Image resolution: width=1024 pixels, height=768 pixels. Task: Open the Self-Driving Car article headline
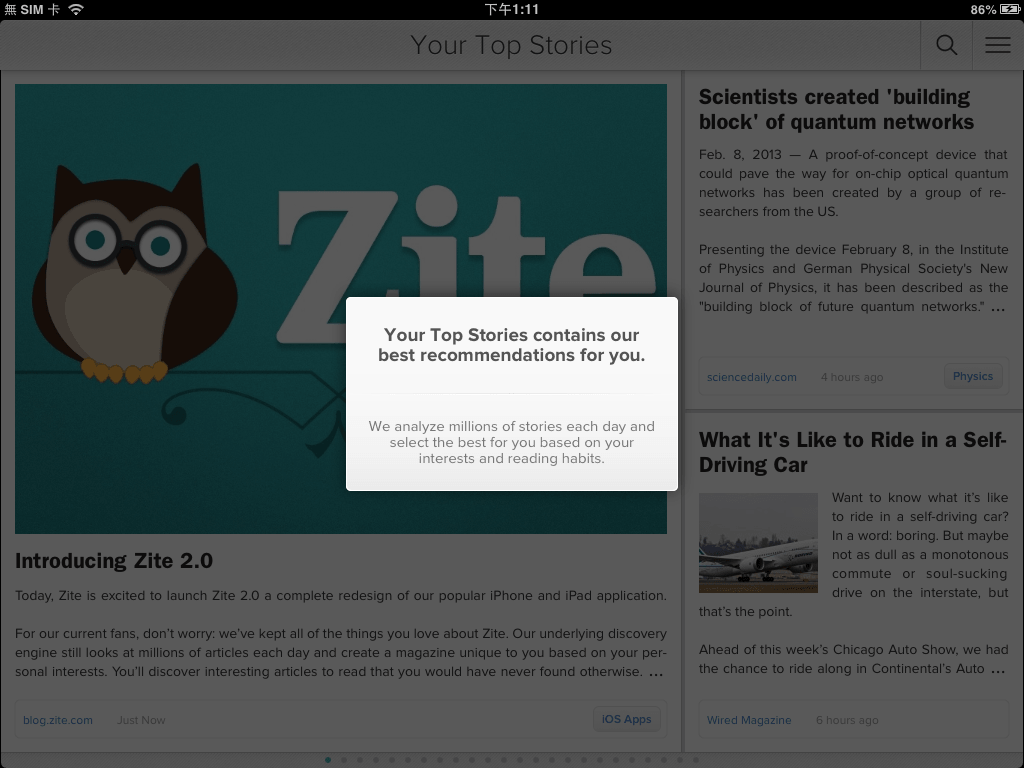pos(852,453)
